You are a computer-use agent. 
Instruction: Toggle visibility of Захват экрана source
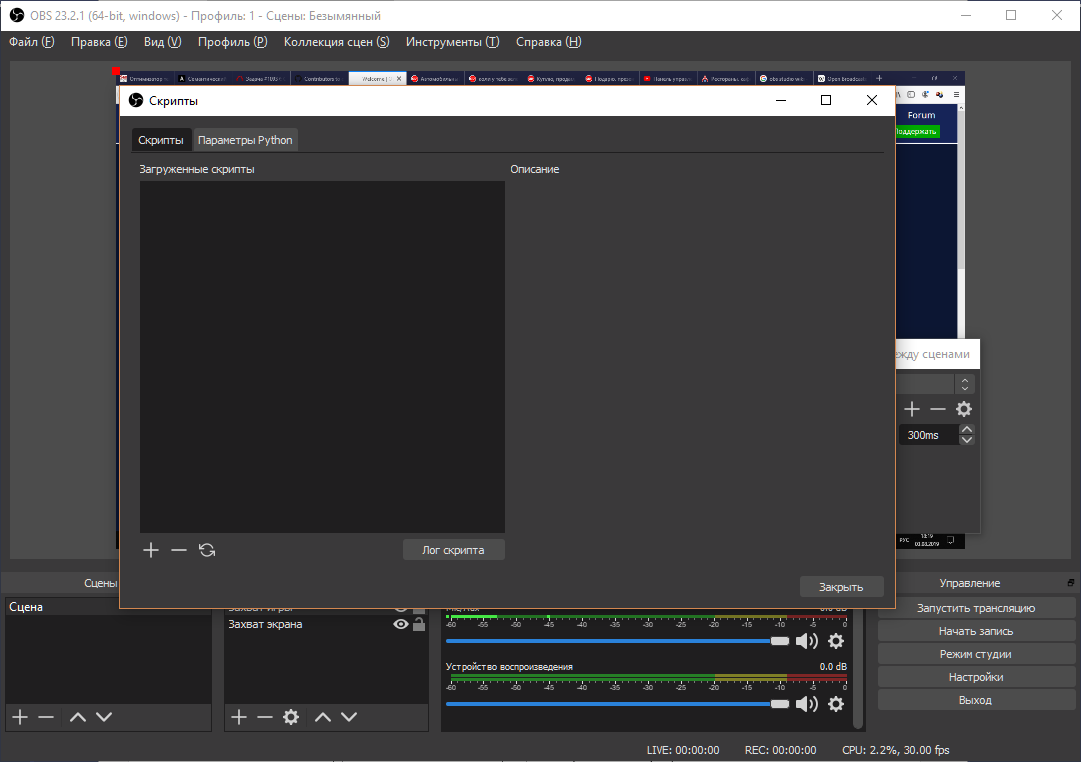click(x=401, y=624)
